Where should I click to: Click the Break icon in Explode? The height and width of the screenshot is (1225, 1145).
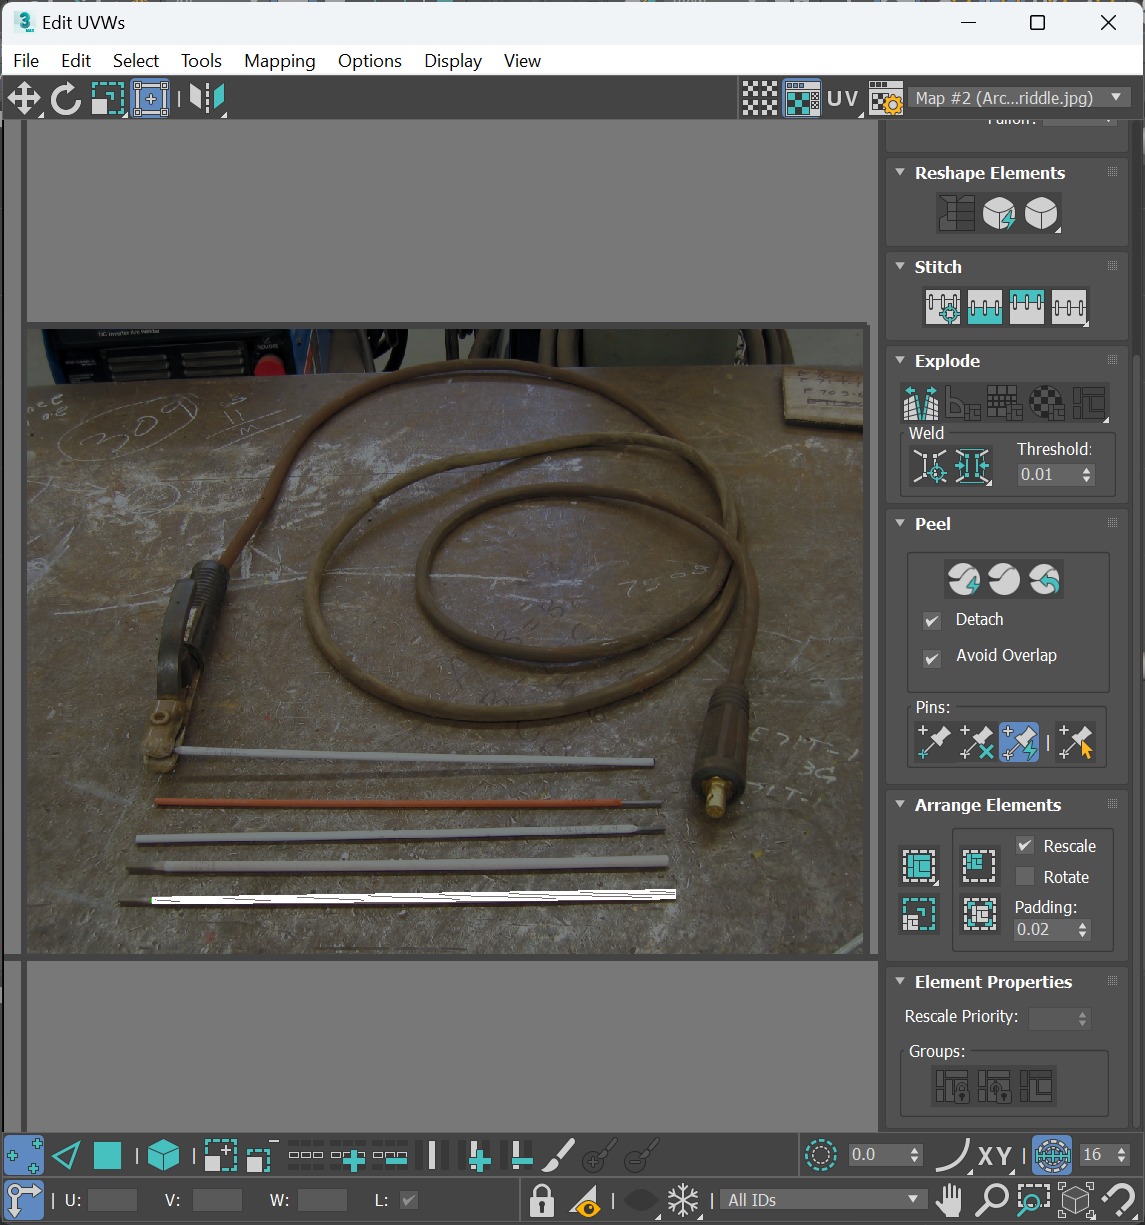tap(920, 402)
